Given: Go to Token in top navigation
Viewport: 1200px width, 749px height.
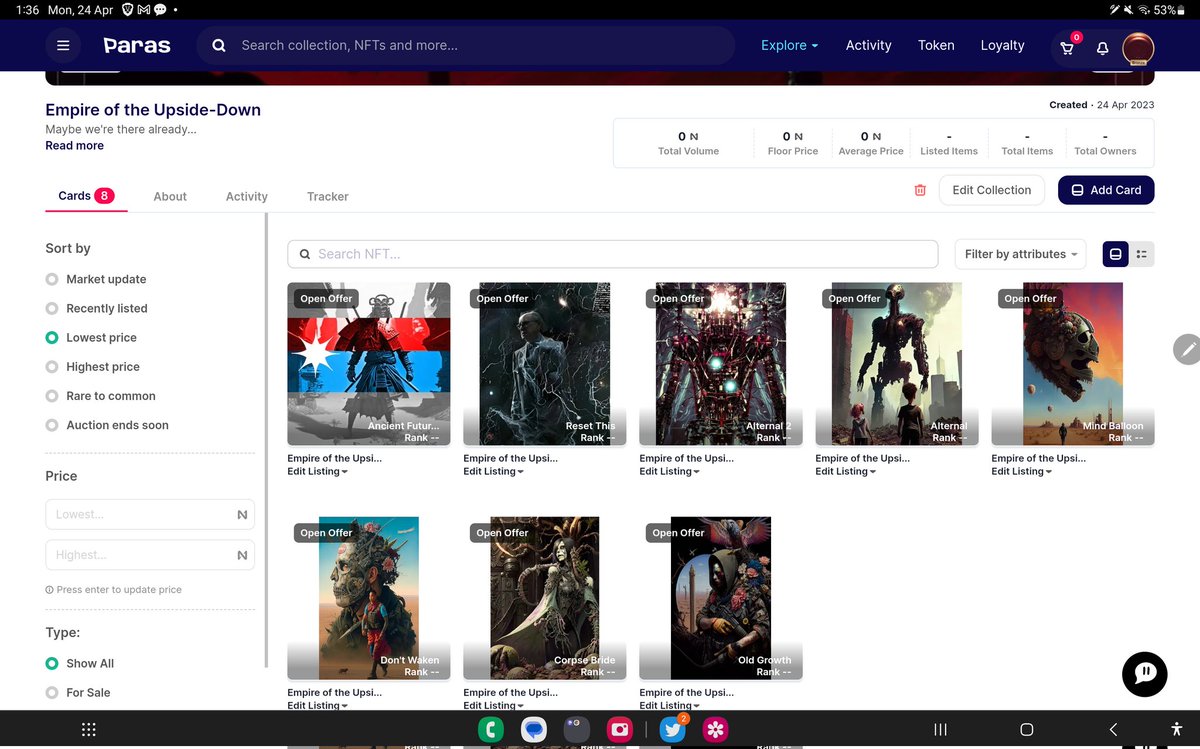Looking at the screenshot, I should pos(936,45).
